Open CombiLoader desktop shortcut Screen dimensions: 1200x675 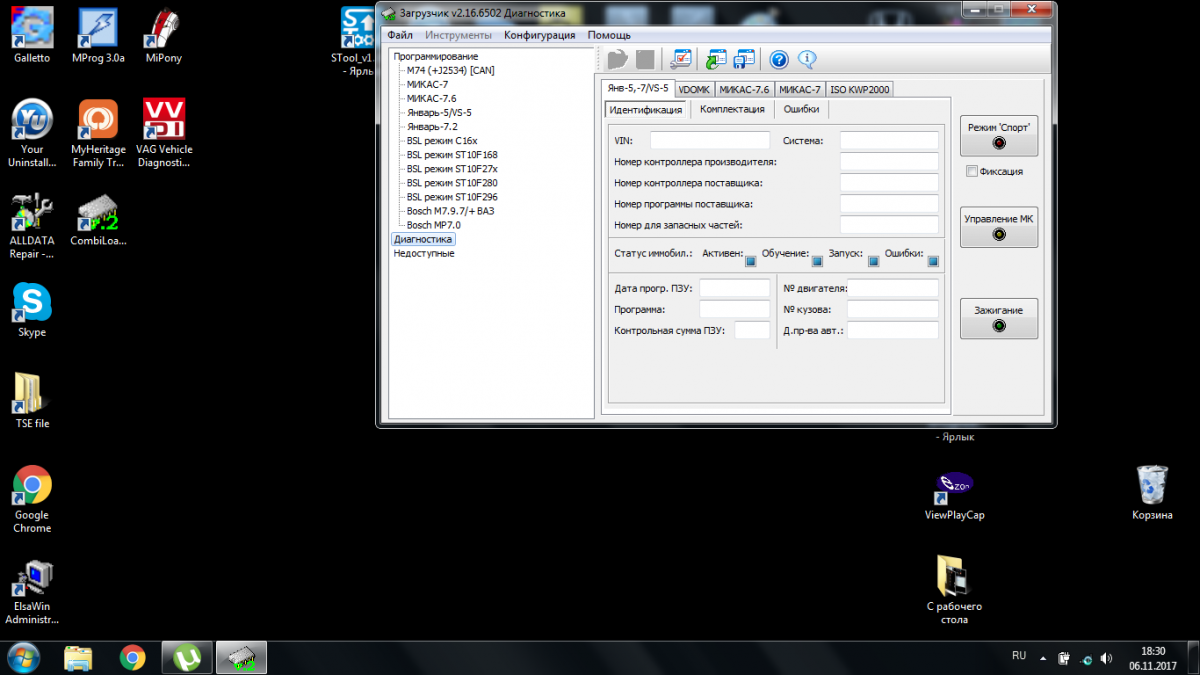[x=98, y=219]
